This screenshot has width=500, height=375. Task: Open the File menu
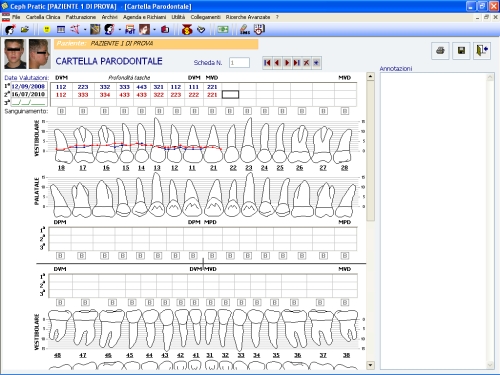pyautogui.click(x=16, y=17)
